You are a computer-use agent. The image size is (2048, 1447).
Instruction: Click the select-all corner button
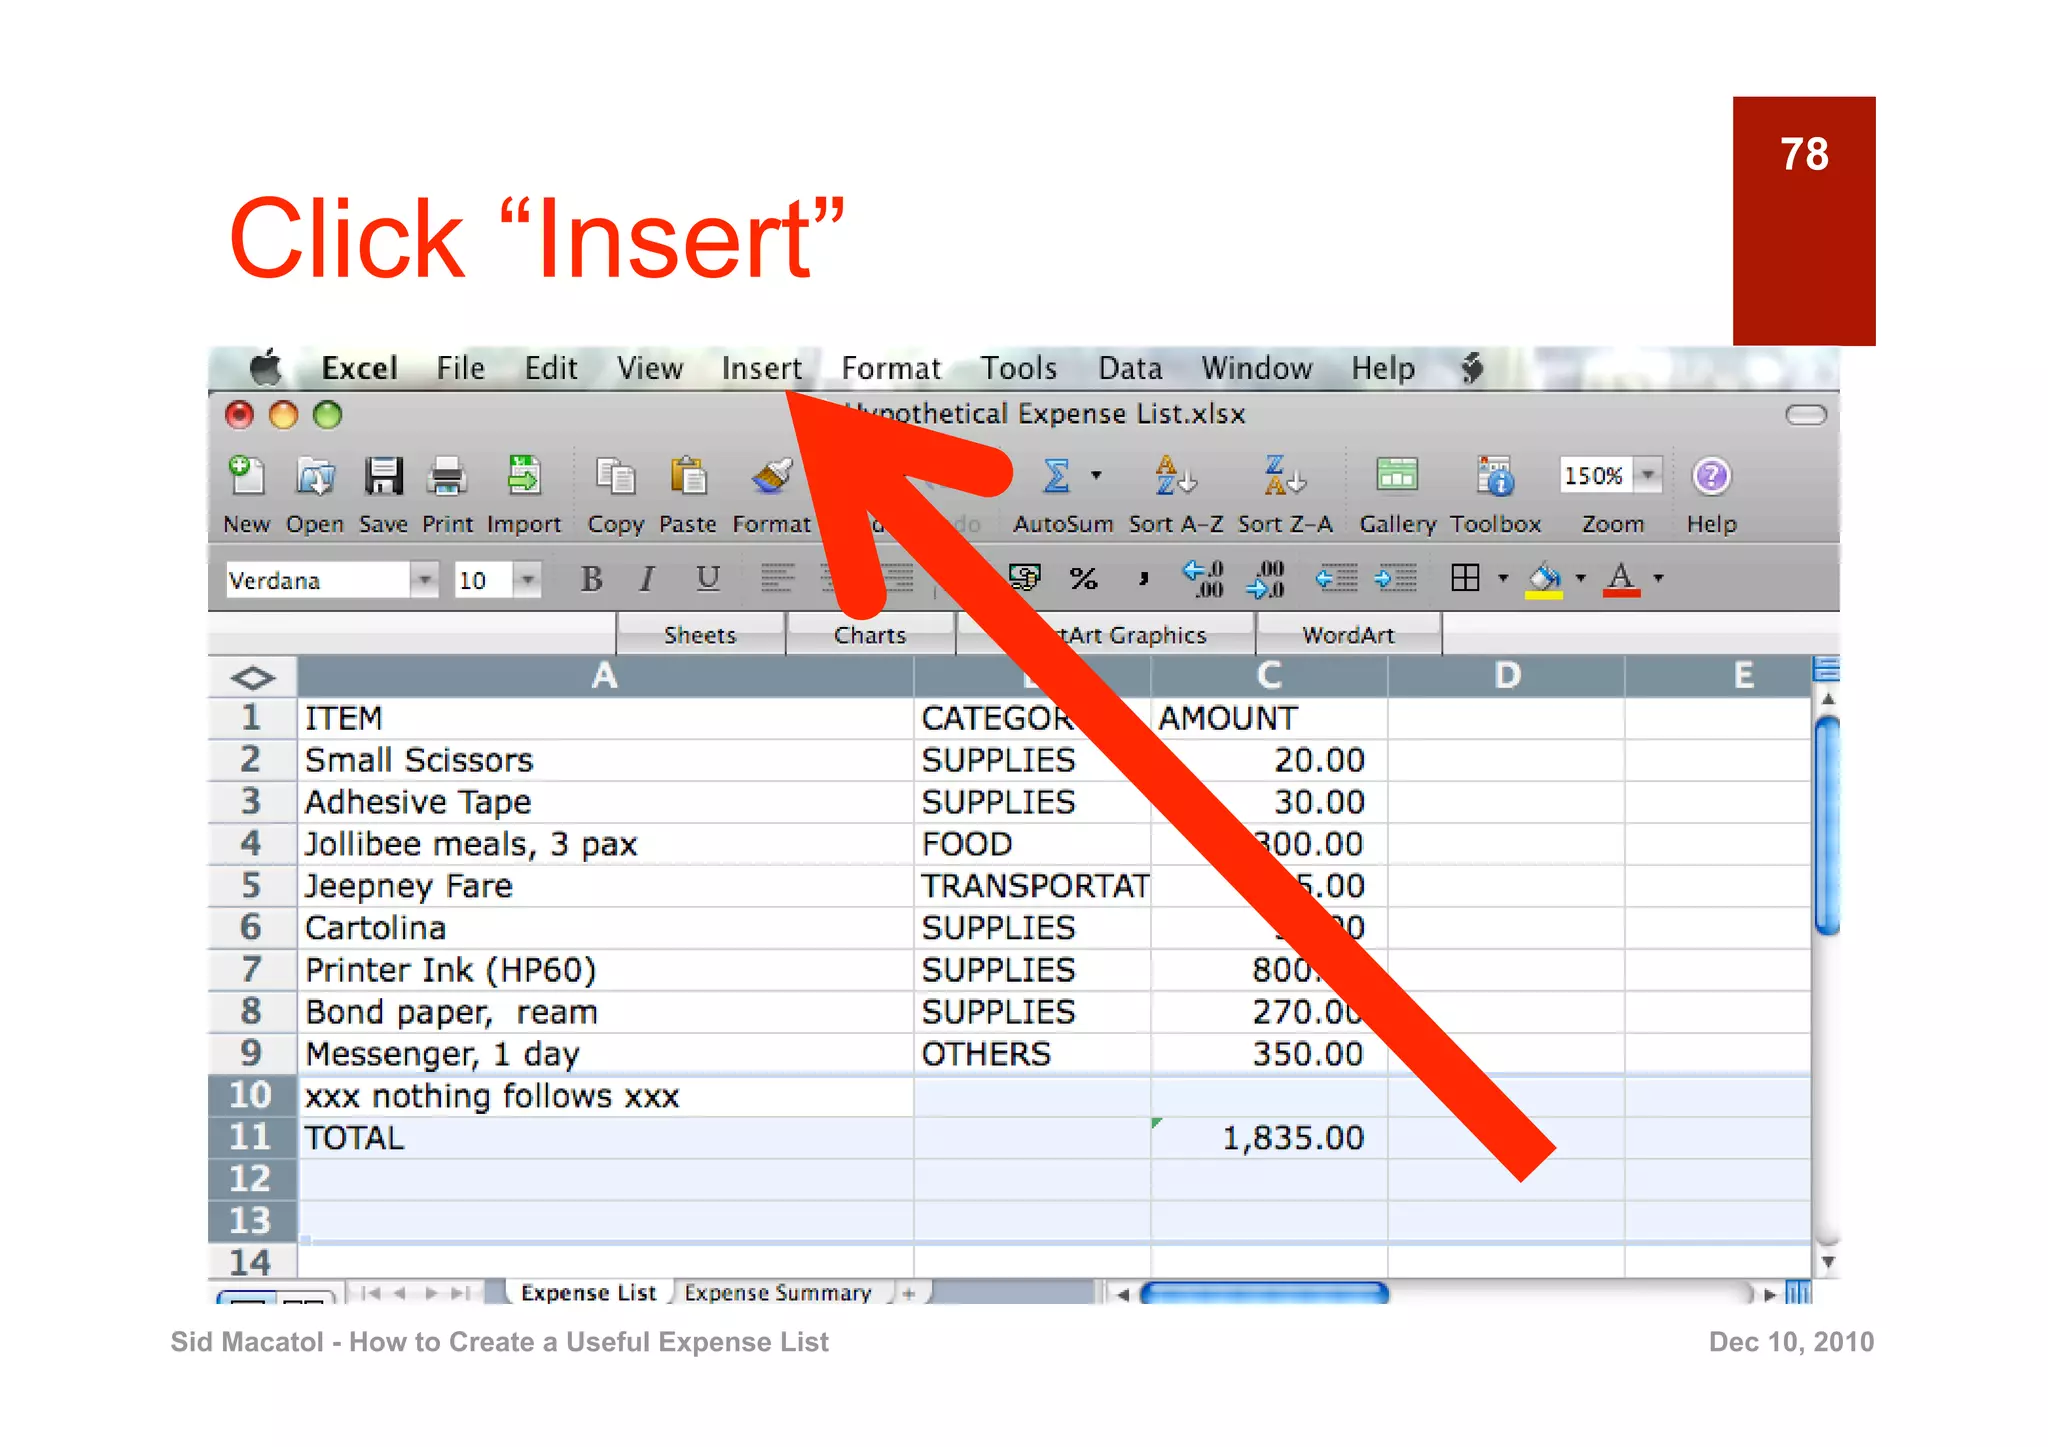(x=252, y=677)
